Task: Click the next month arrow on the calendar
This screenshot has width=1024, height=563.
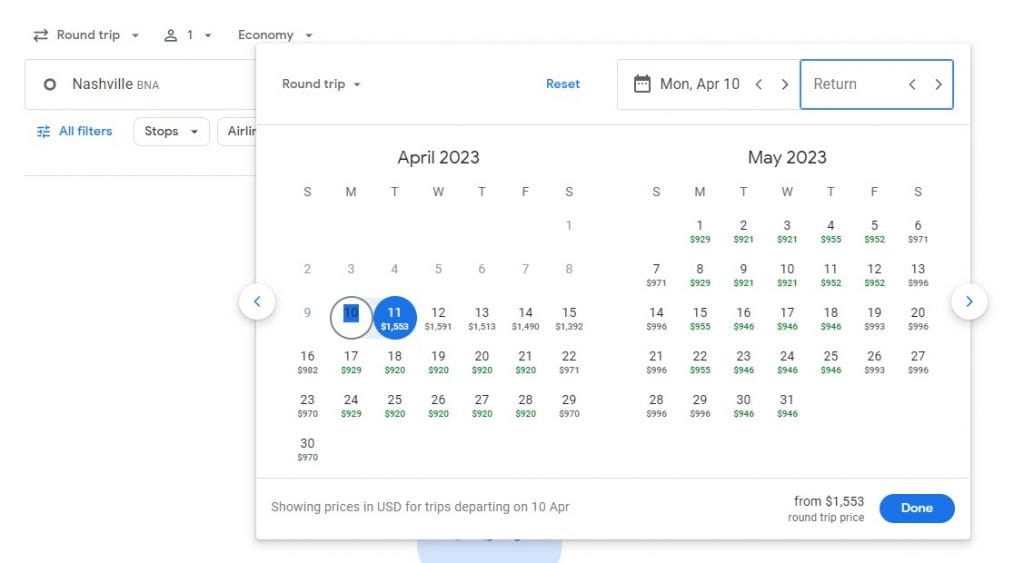Action: 969,301
